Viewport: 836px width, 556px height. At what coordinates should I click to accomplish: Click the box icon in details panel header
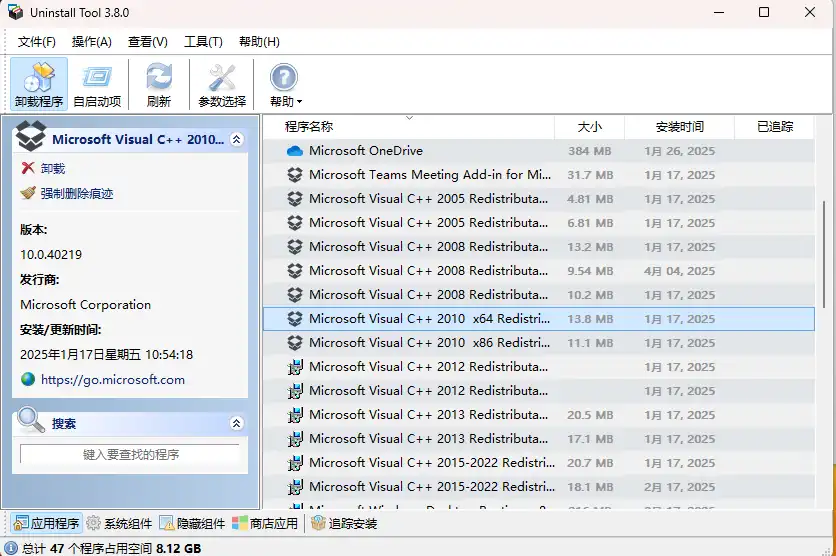[30, 136]
